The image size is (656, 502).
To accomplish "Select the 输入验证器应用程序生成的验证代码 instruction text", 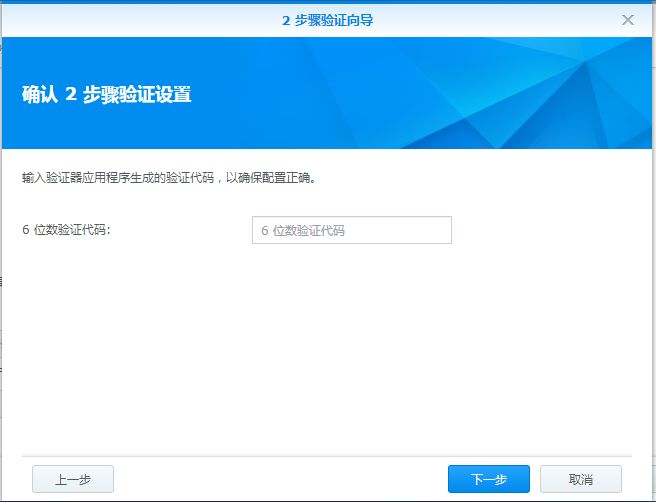I will click(169, 178).
